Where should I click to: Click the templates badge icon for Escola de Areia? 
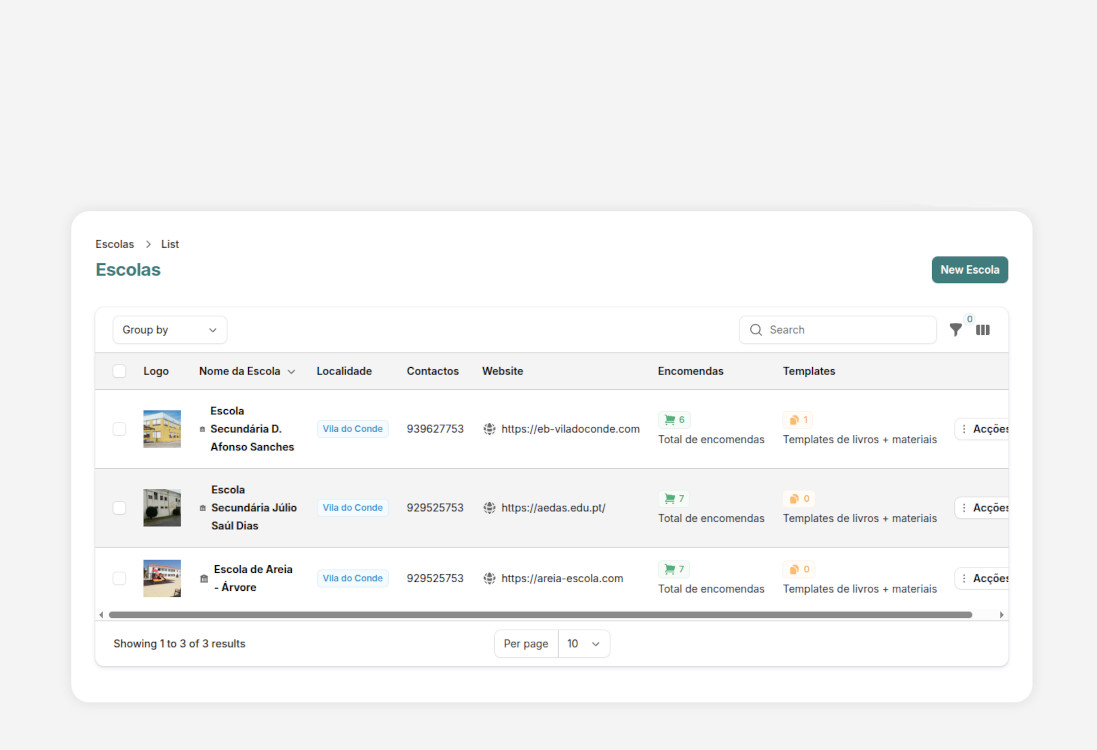coord(794,569)
